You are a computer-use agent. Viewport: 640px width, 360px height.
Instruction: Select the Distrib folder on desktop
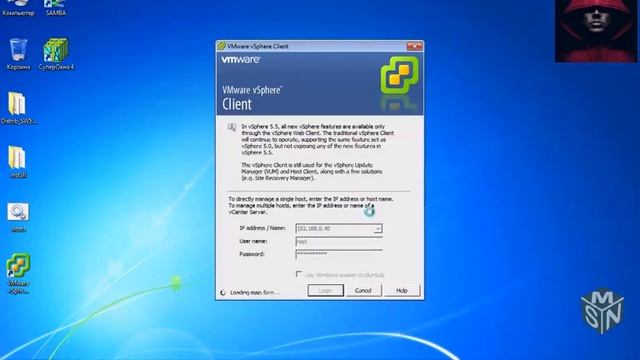point(18,108)
